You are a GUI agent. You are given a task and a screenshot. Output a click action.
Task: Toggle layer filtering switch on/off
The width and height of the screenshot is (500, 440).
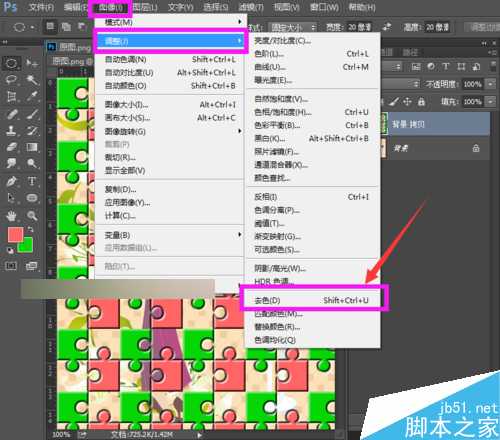click(x=493, y=66)
